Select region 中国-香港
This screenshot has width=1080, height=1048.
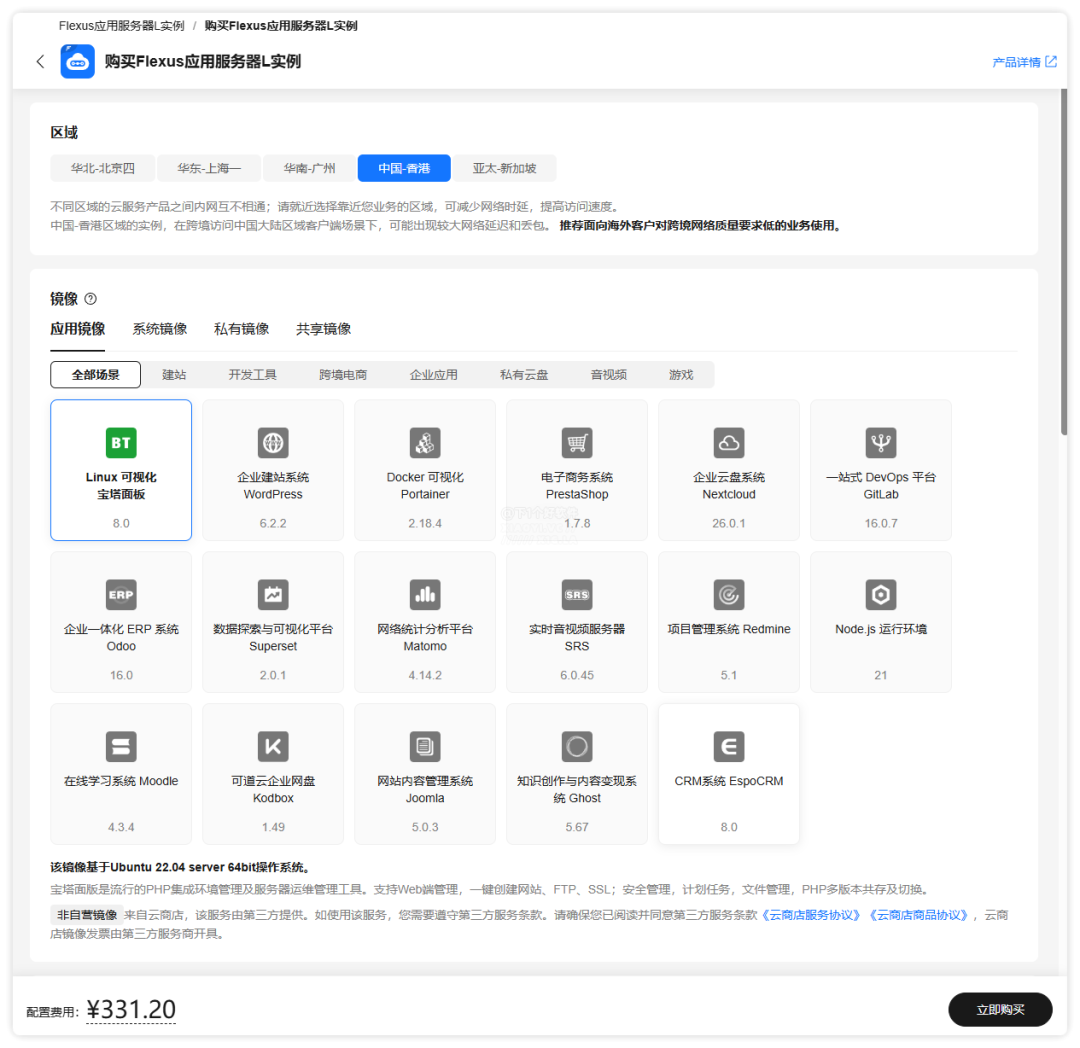404,168
